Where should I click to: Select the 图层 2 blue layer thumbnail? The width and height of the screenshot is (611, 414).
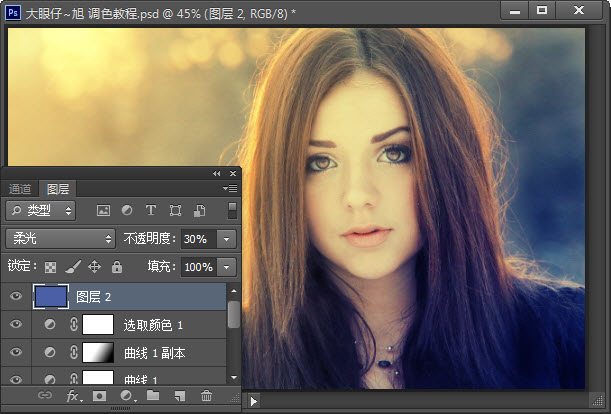tap(51, 296)
